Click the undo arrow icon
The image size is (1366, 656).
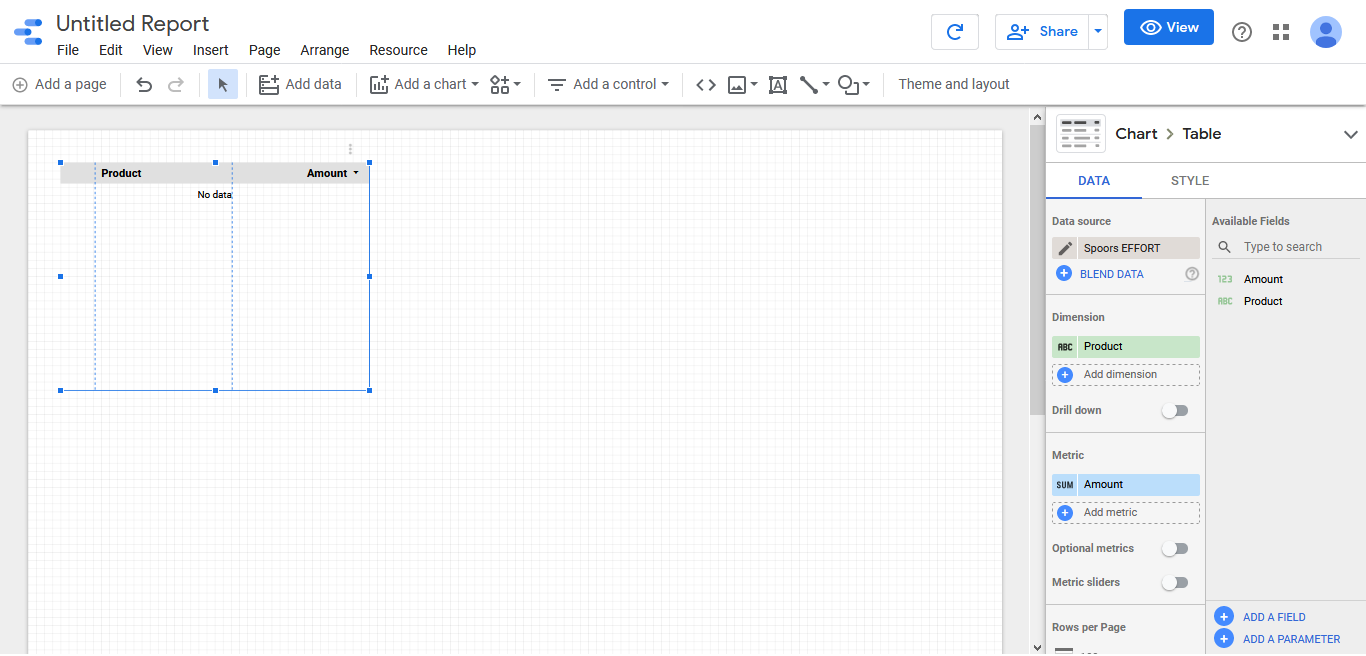click(x=144, y=85)
